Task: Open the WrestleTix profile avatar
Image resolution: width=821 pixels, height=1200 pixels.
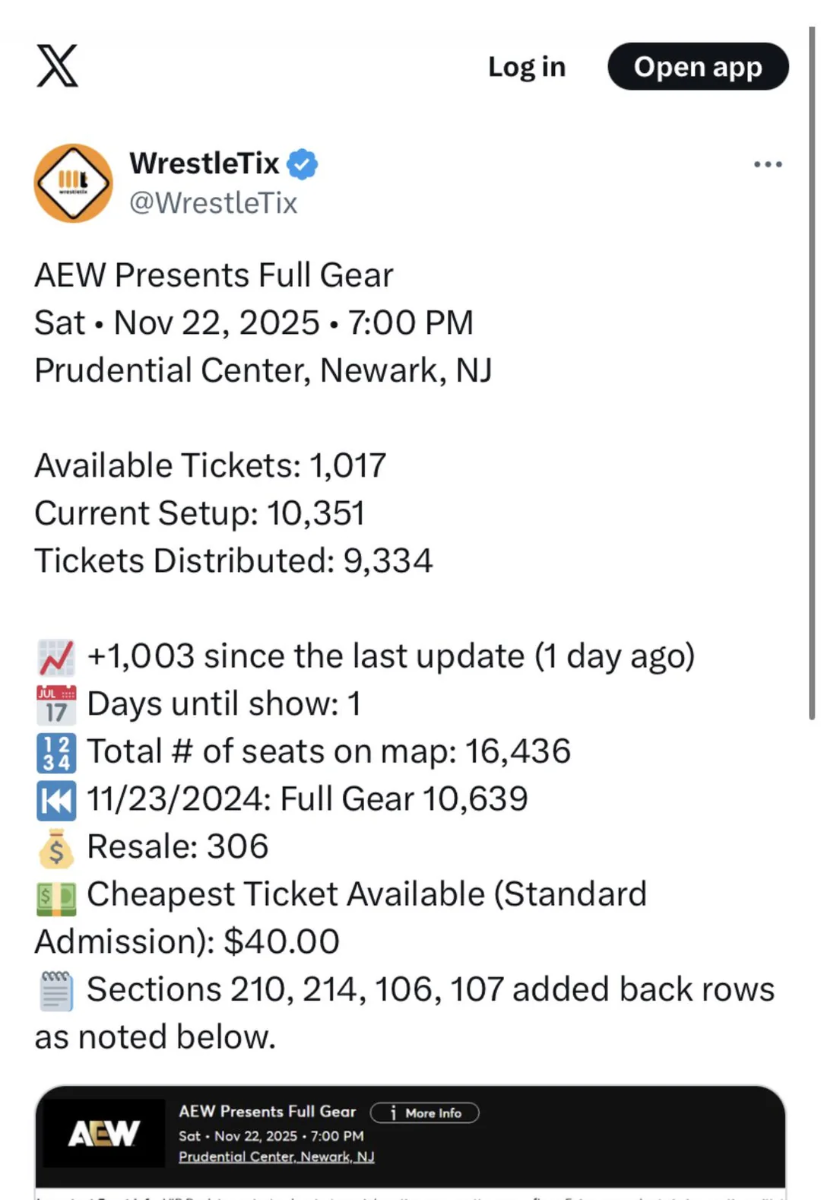Action: [x=73, y=183]
